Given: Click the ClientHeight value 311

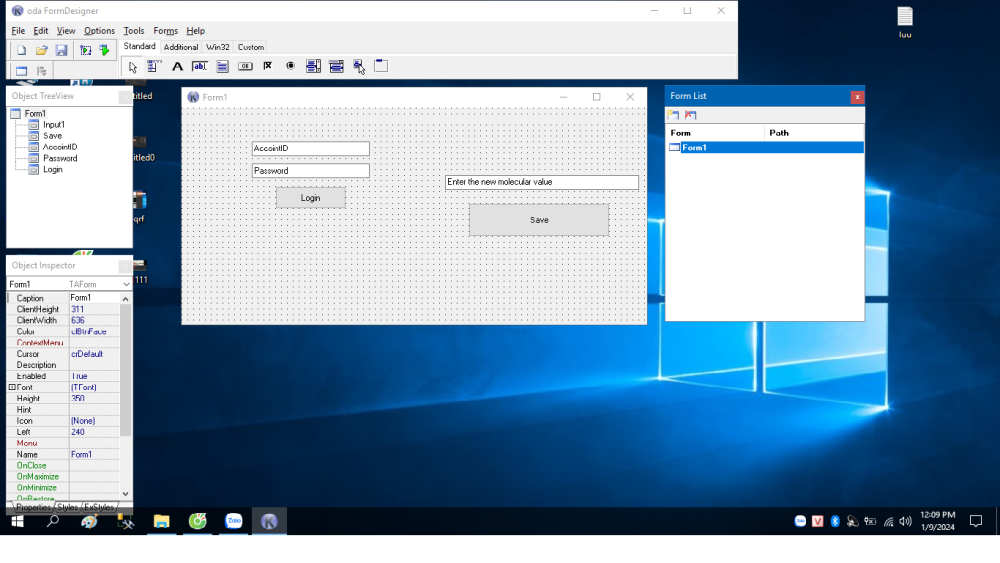Looking at the screenshot, I should coord(94,309).
